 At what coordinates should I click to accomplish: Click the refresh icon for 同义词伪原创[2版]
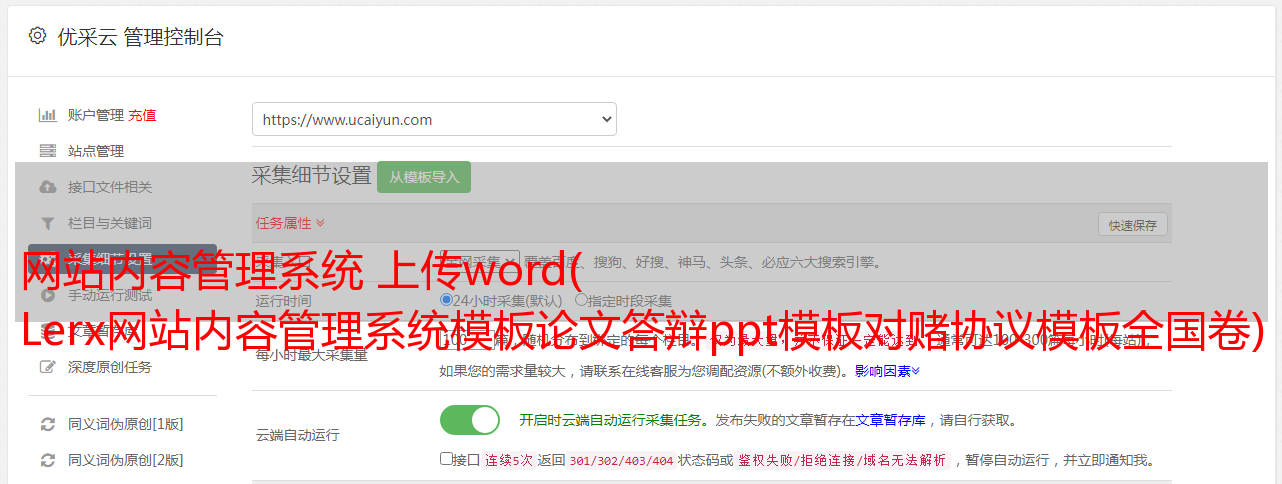(x=47, y=460)
